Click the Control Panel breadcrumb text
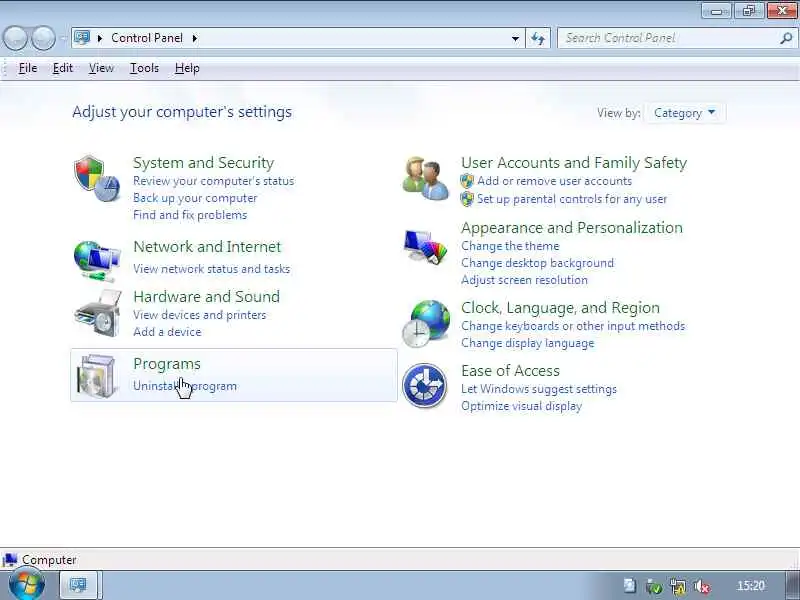Viewport: 800px width, 600px height. point(147,38)
